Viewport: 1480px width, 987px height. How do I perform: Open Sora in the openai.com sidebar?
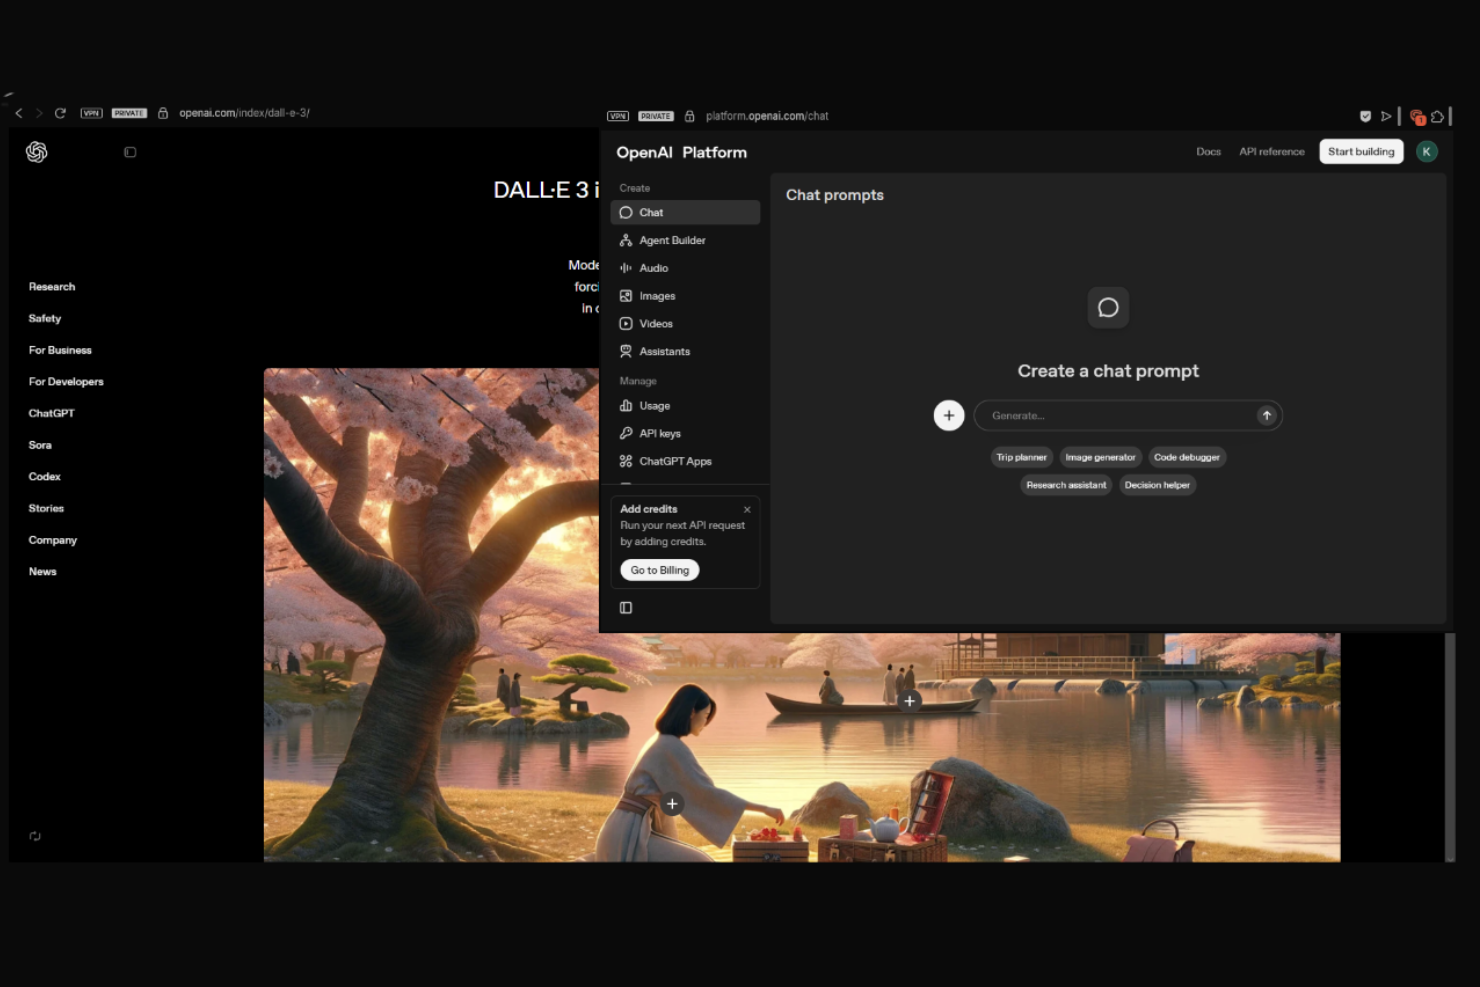(x=40, y=445)
